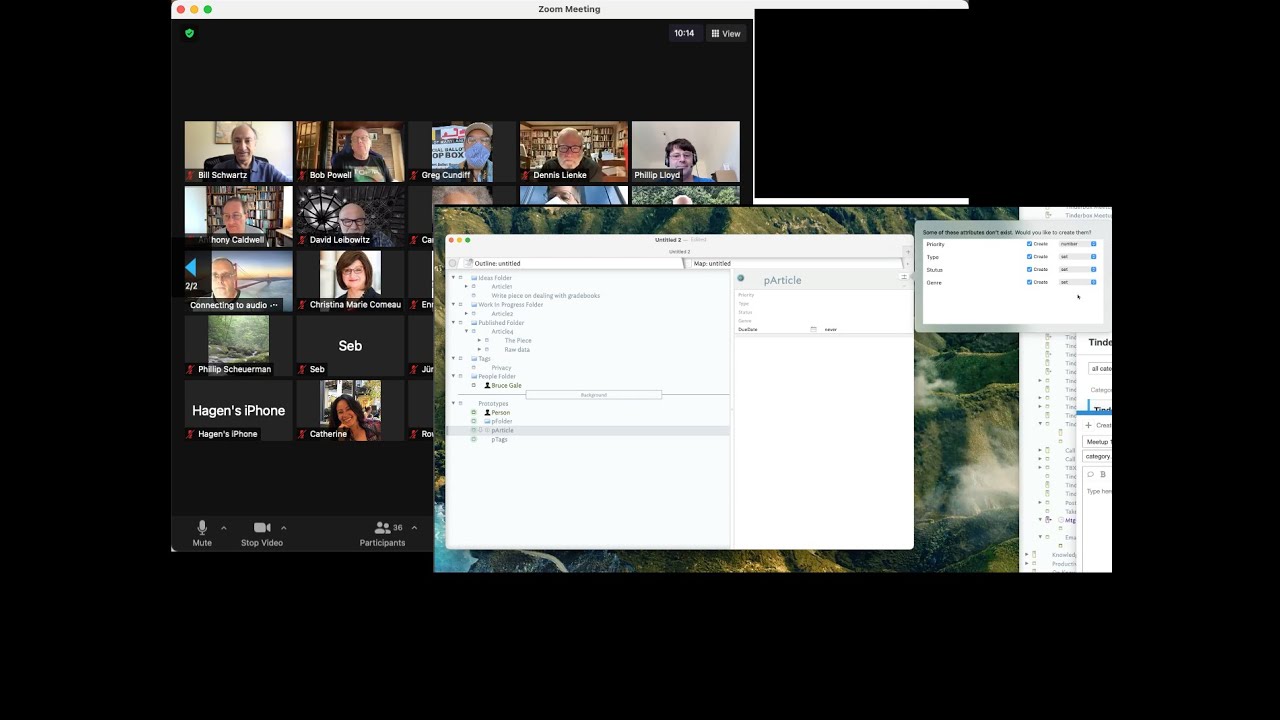Select the Privacy note in Tags
Viewport: 1280px width, 720px height.
click(x=501, y=368)
